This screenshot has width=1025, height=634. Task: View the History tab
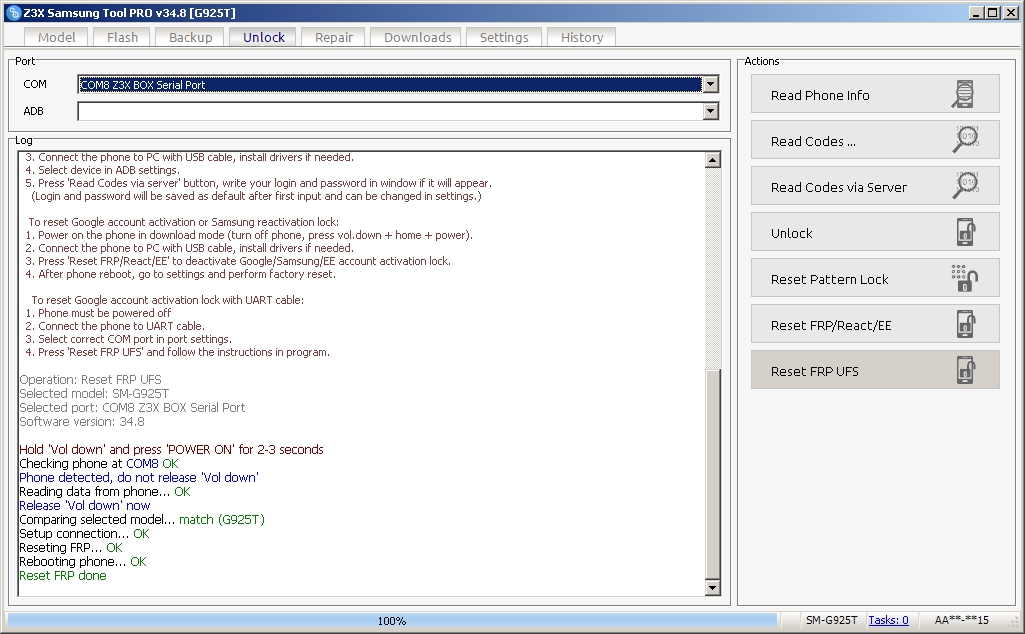tap(582, 37)
